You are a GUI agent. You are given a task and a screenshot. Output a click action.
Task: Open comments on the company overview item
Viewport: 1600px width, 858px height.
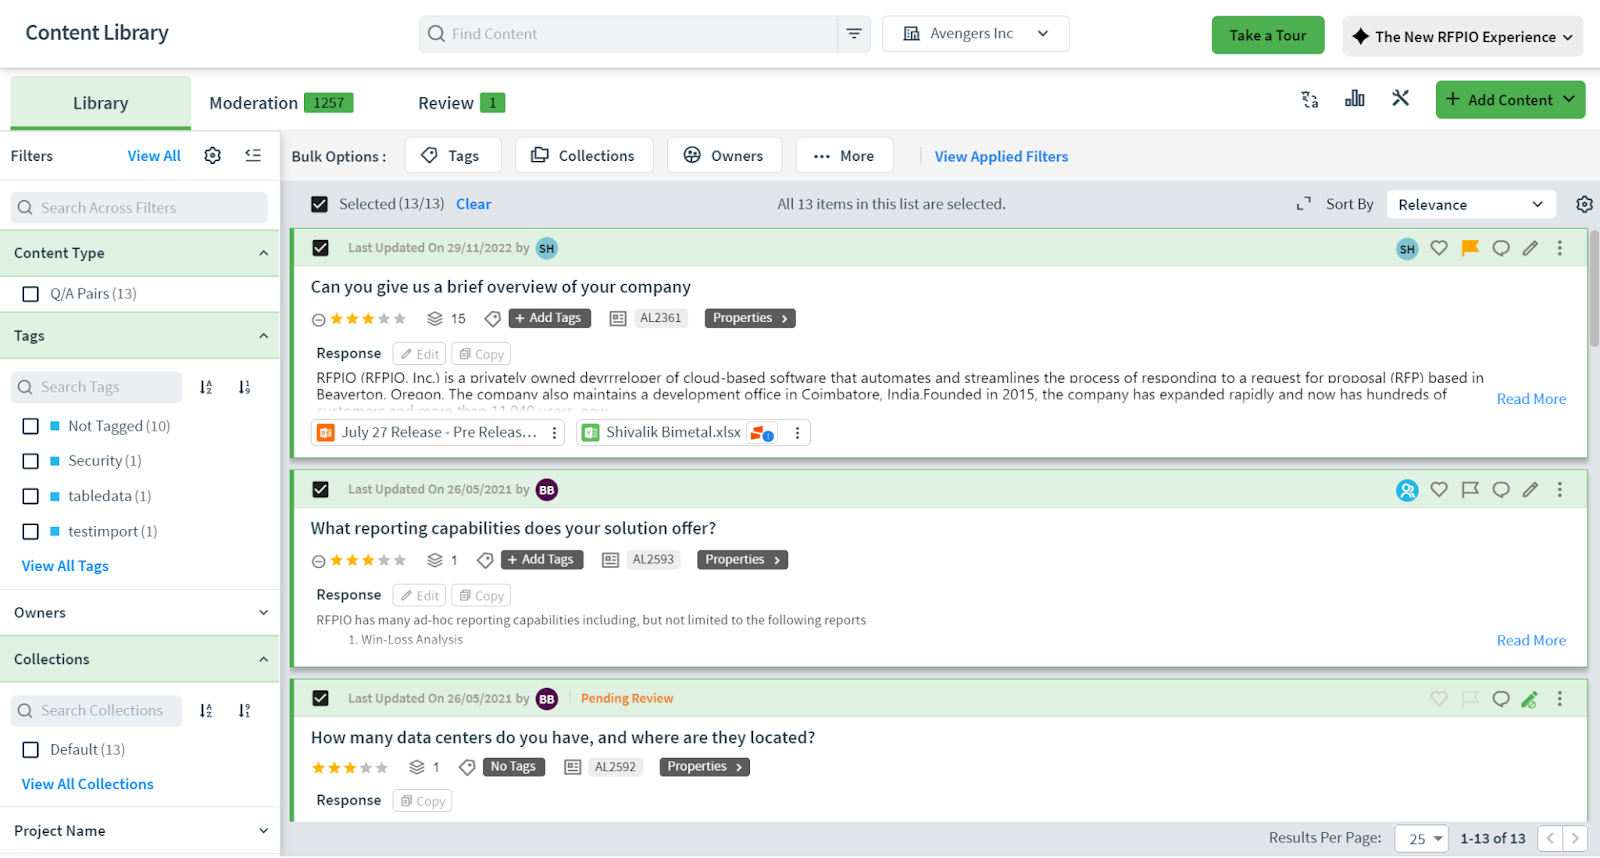pyautogui.click(x=1501, y=248)
